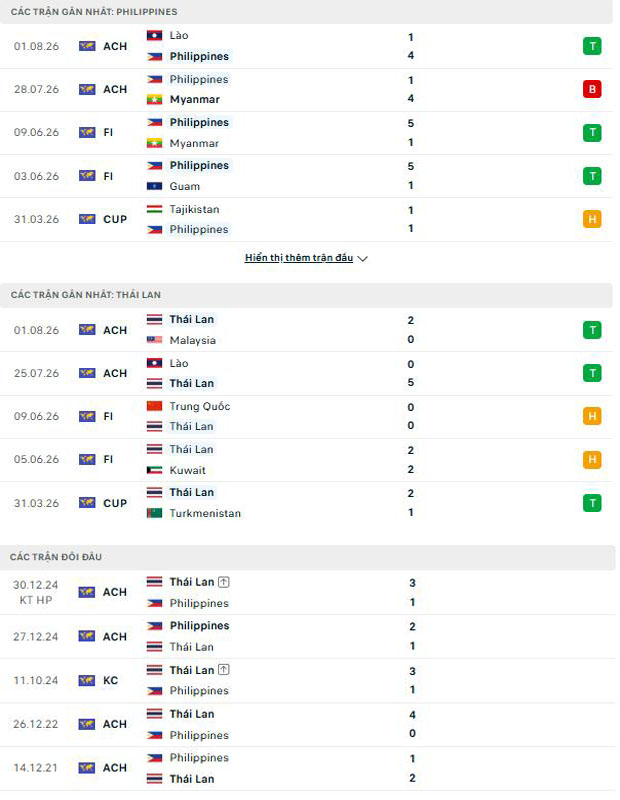Click the Kuwait flag icon
The image size is (620, 800).
point(155,470)
